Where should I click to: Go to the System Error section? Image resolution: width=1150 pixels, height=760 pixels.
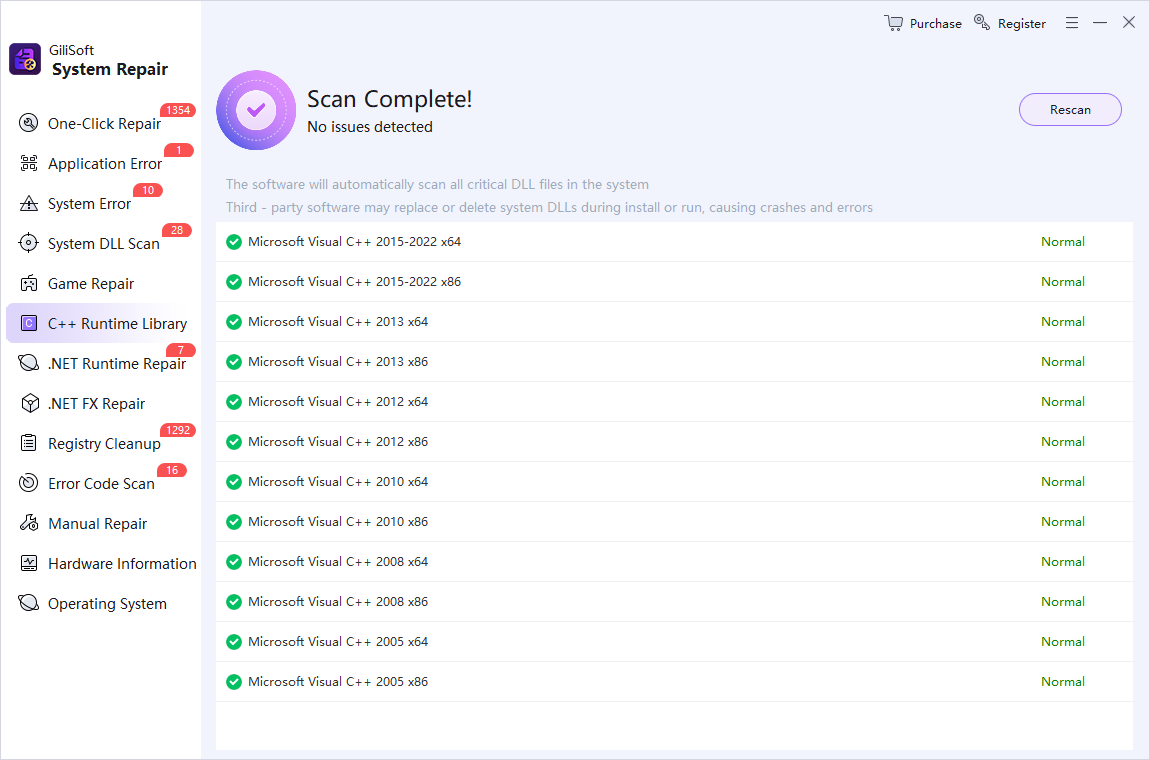(x=101, y=203)
